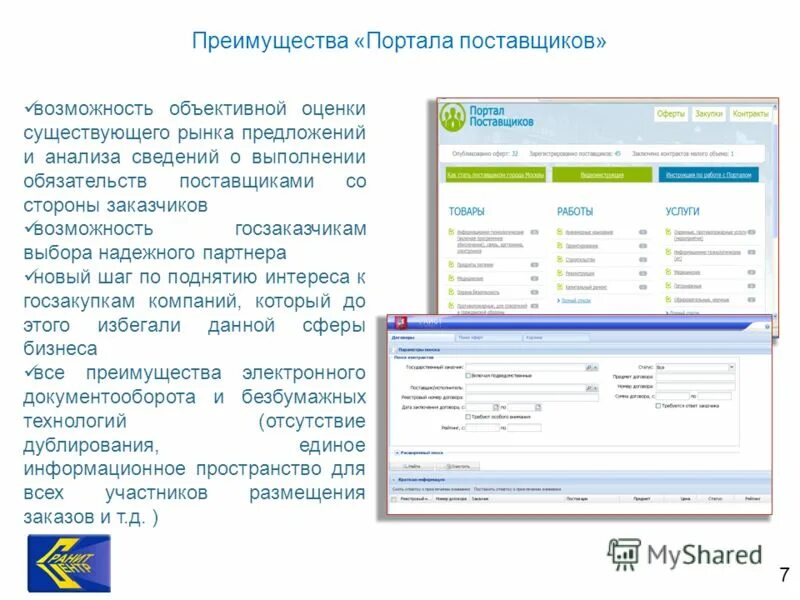Click 'Поставить отметку о привлечении внимания'
The width and height of the screenshot is (800, 600).
click(517, 489)
